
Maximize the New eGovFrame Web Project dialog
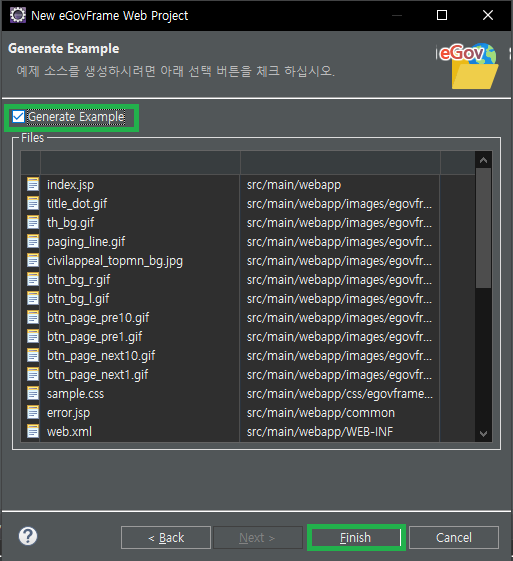pos(442,15)
